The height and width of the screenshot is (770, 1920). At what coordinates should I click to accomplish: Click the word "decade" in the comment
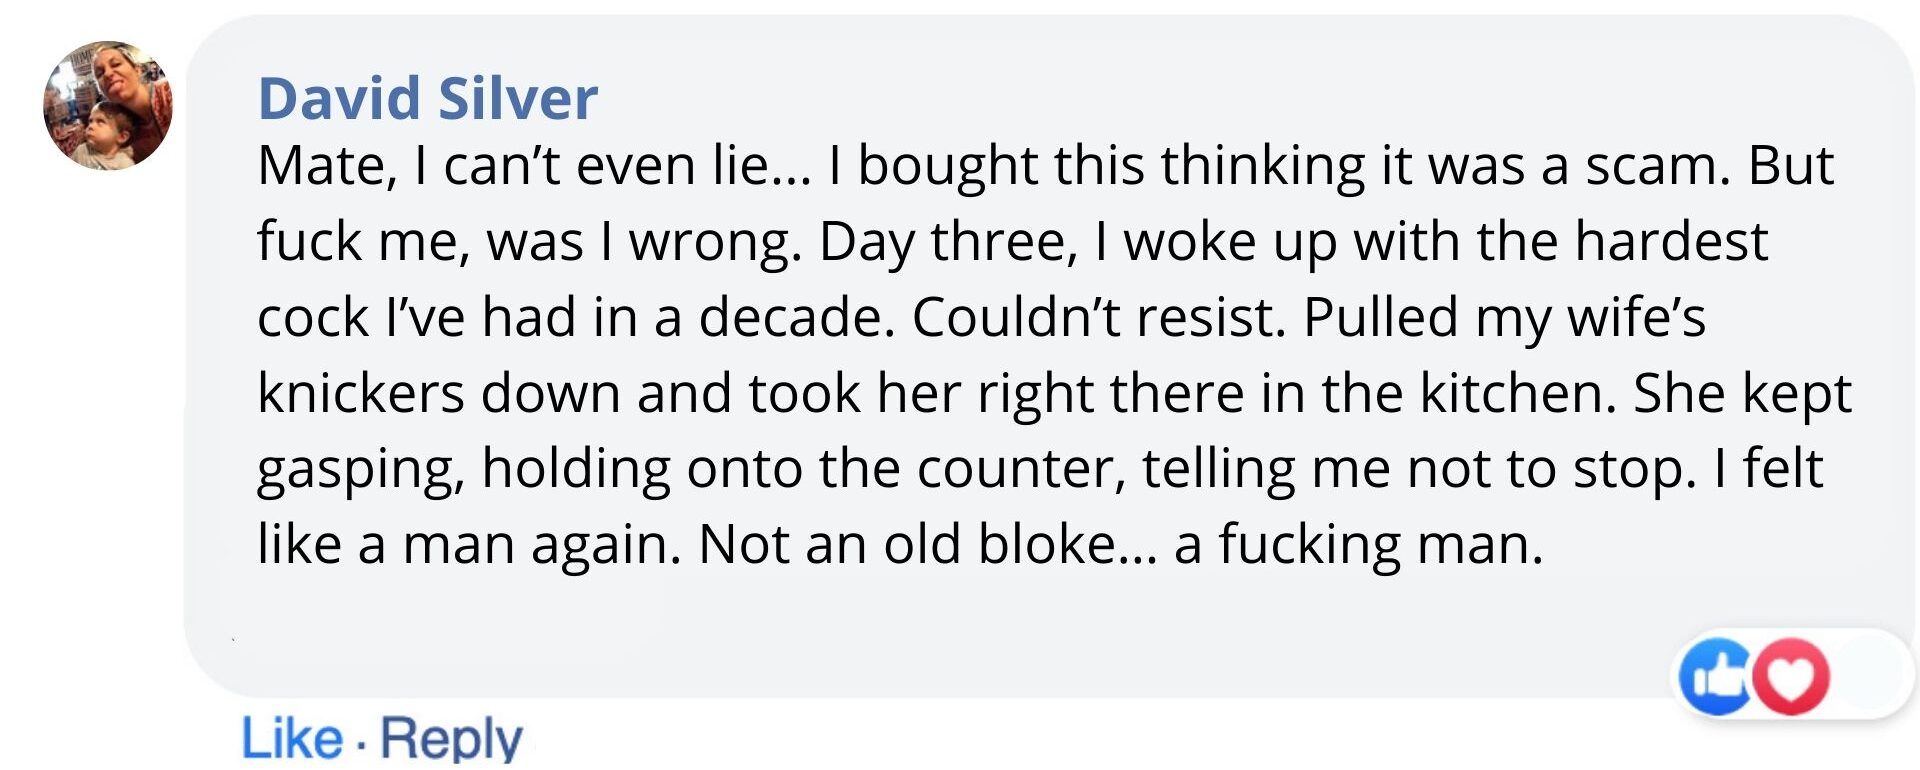point(795,318)
